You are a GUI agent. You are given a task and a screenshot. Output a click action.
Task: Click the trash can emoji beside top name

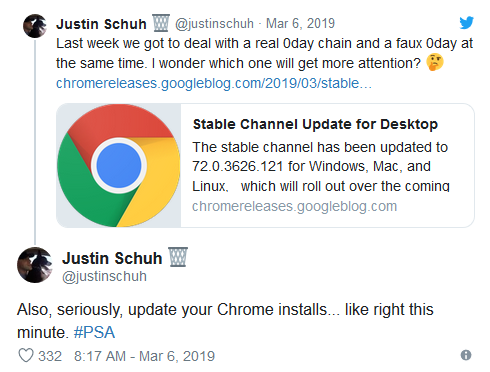click(x=161, y=23)
